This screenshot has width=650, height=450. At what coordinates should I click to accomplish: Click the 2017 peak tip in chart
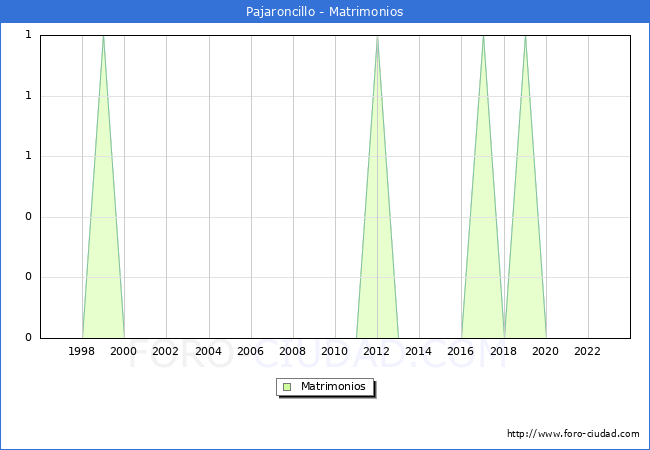click(x=483, y=37)
